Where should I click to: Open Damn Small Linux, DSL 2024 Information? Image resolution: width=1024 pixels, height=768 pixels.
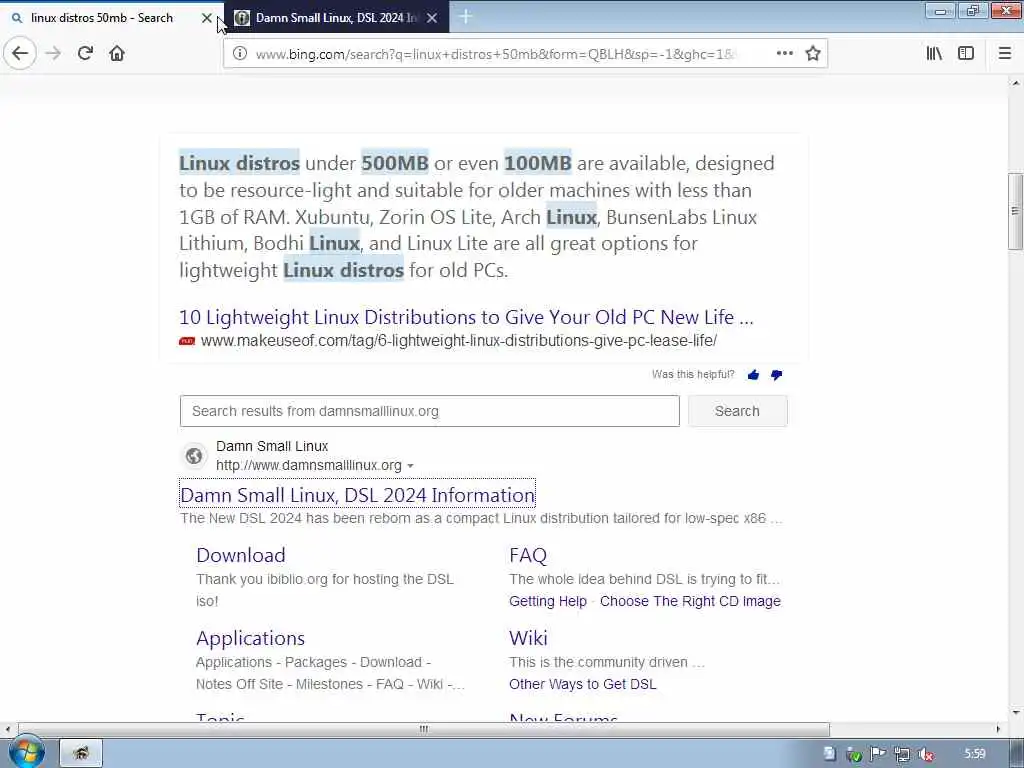tap(357, 496)
